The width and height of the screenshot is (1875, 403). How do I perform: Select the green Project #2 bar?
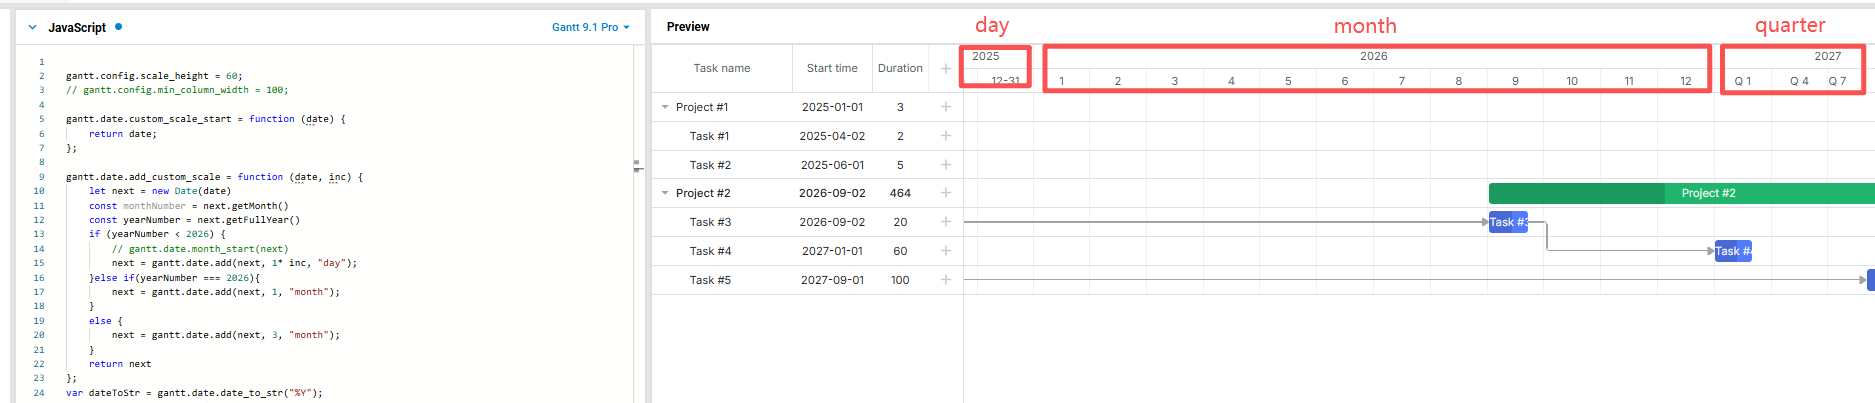(1680, 193)
